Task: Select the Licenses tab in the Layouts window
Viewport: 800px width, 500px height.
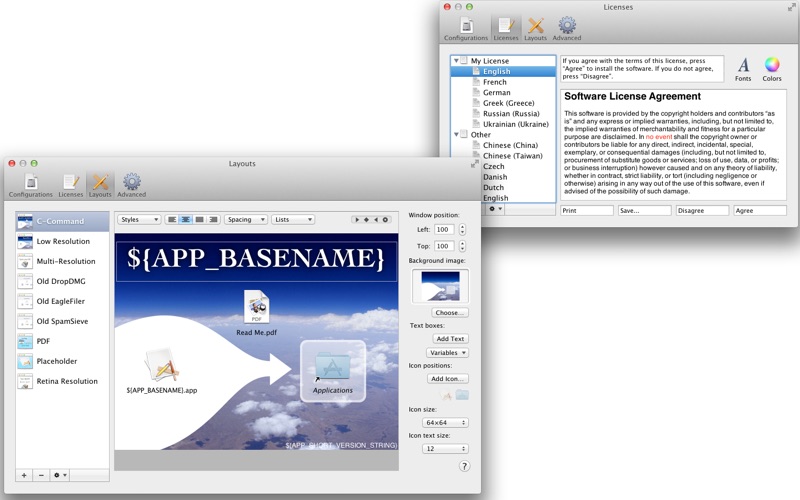Action: (x=70, y=184)
